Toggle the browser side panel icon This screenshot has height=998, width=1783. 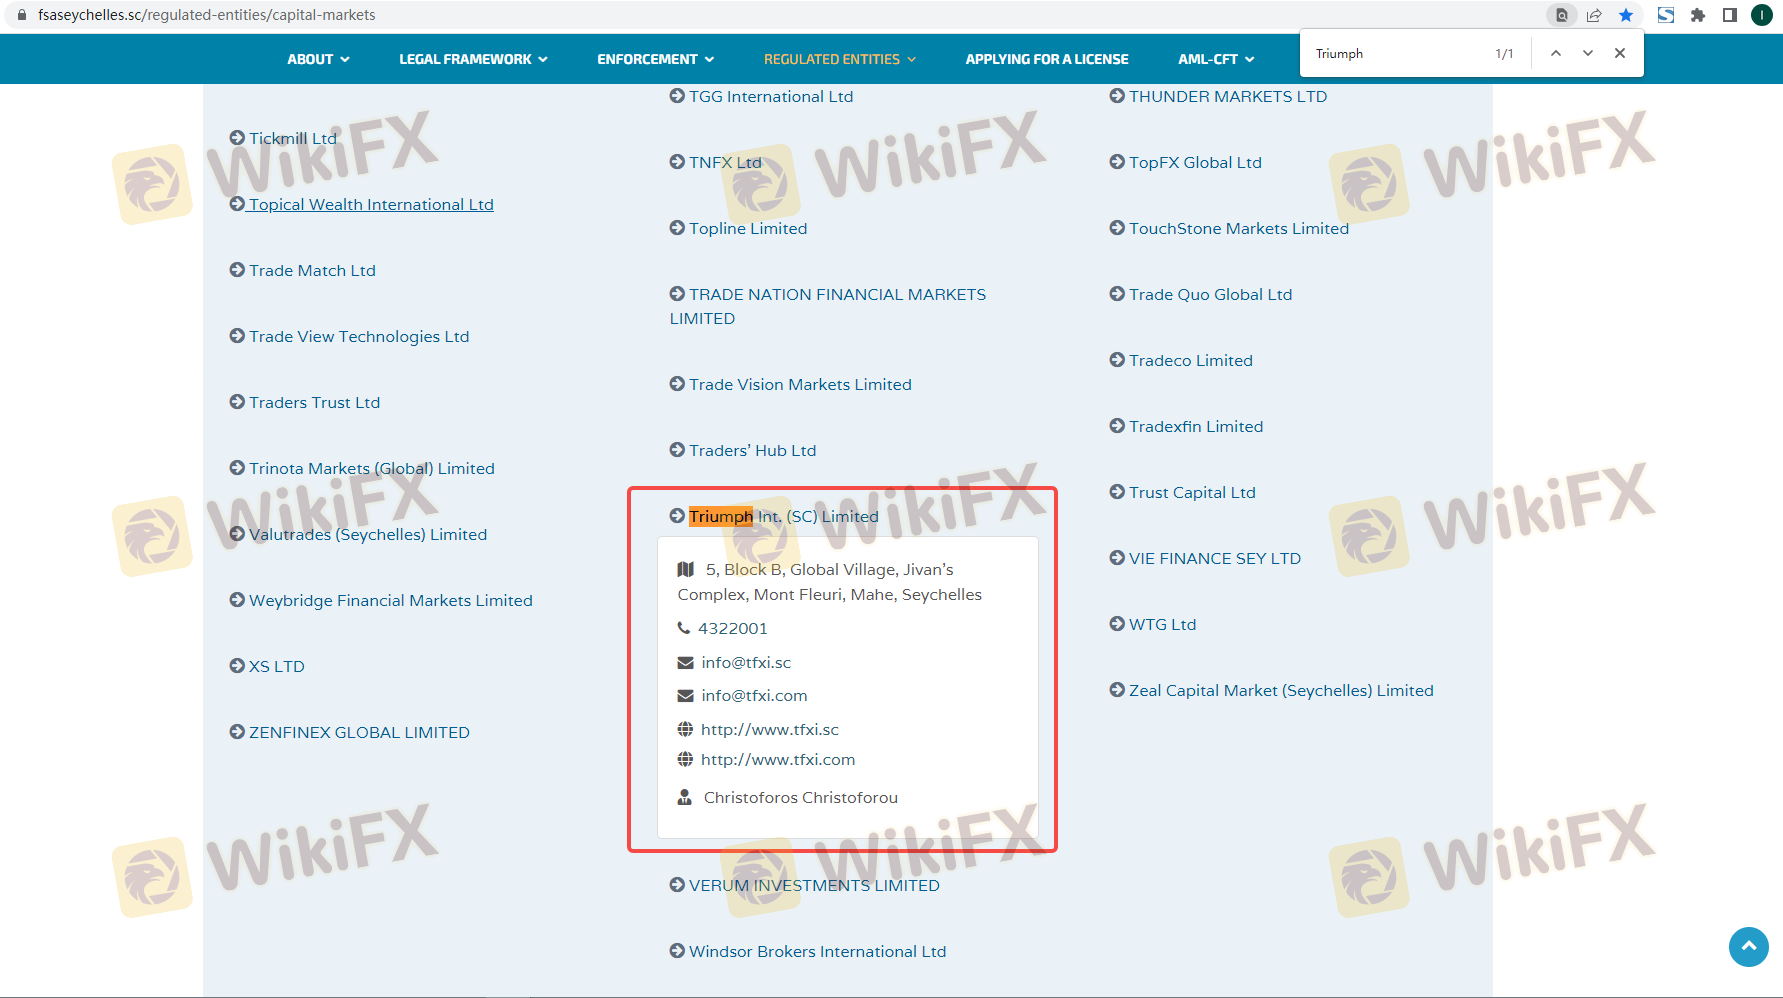(x=1730, y=15)
